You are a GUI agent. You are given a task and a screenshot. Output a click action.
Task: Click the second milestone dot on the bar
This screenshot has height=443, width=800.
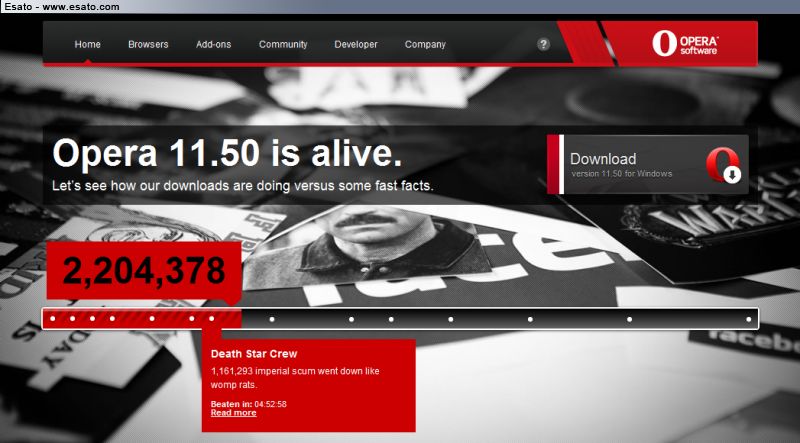click(x=72, y=319)
